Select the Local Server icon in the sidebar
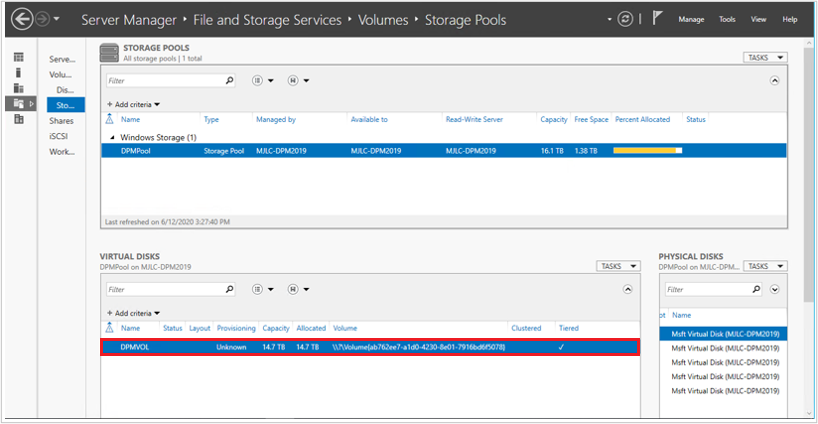The image size is (818, 424). [19, 73]
